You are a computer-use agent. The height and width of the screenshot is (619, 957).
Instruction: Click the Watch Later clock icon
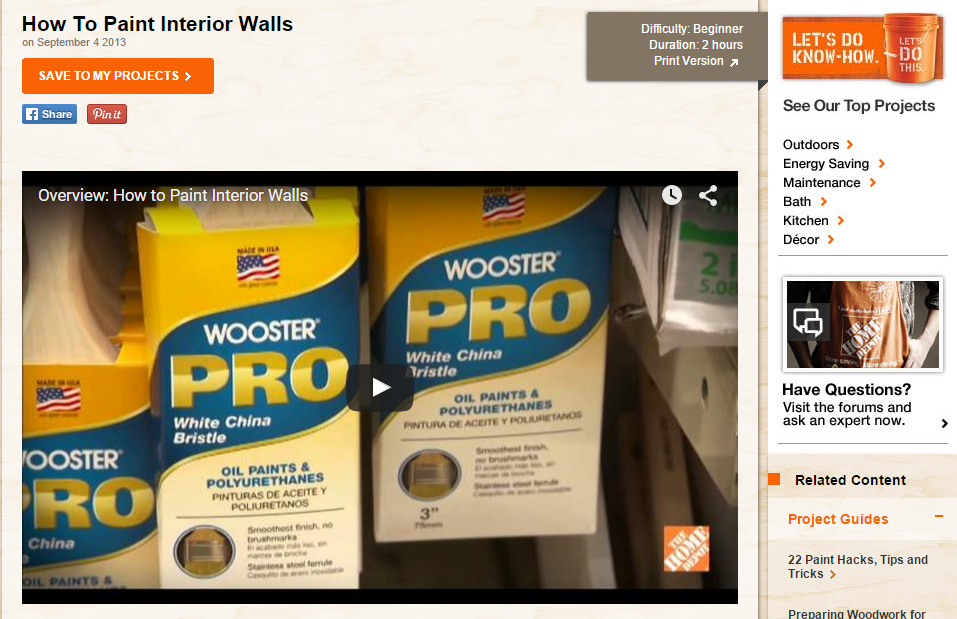click(672, 195)
